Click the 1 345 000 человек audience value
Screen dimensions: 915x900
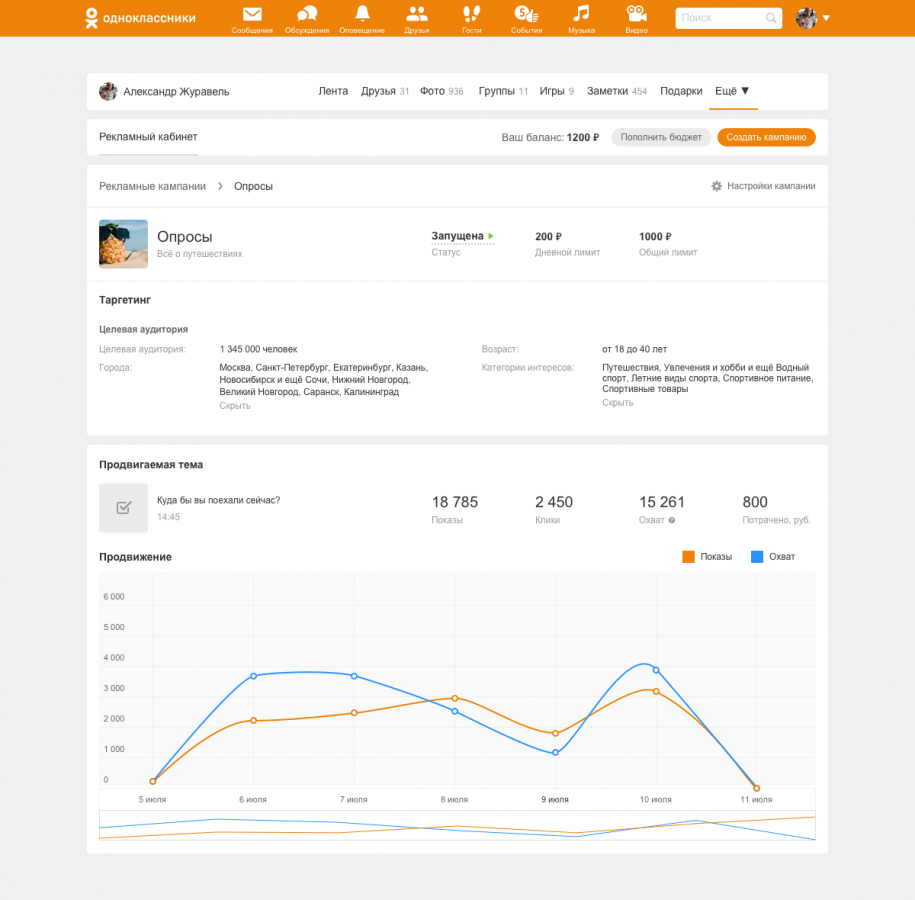pos(259,349)
